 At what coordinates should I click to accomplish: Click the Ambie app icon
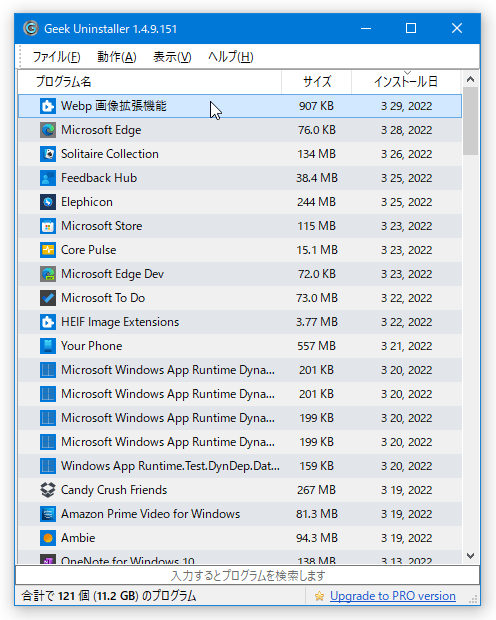point(48,538)
